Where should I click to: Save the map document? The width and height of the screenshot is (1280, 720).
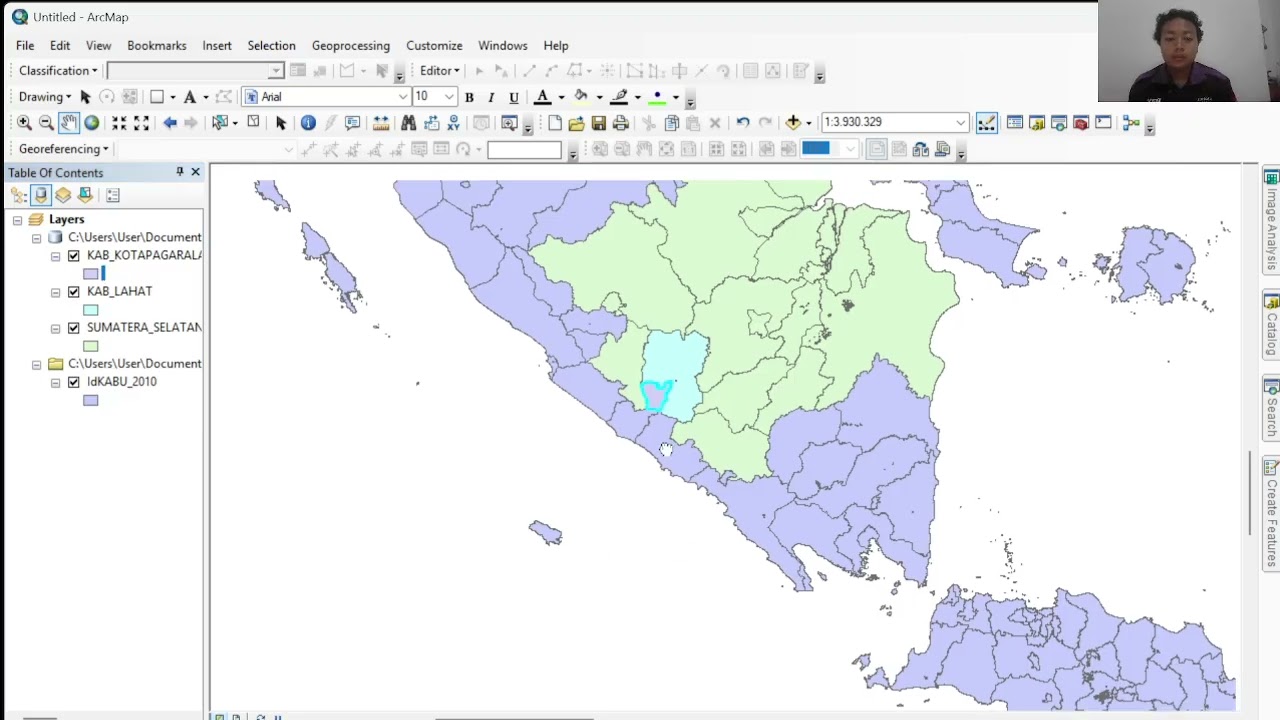(x=598, y=122)
